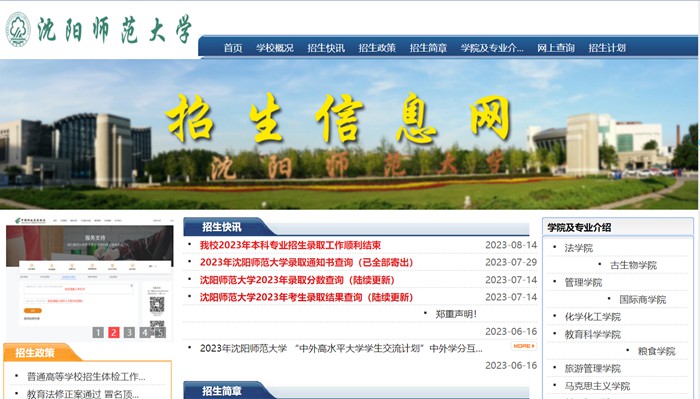Open the 管理学院 college link

(583, 283)
